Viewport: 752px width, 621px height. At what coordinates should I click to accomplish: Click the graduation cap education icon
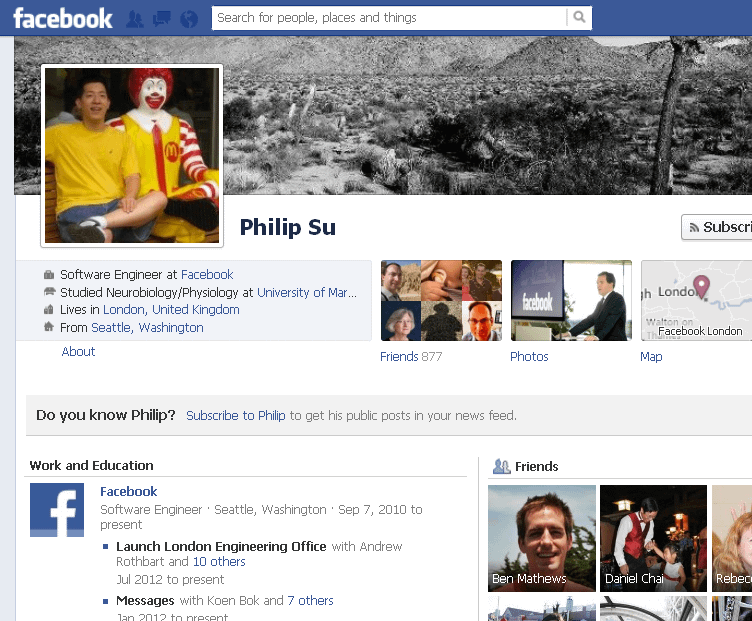(49, 292)
